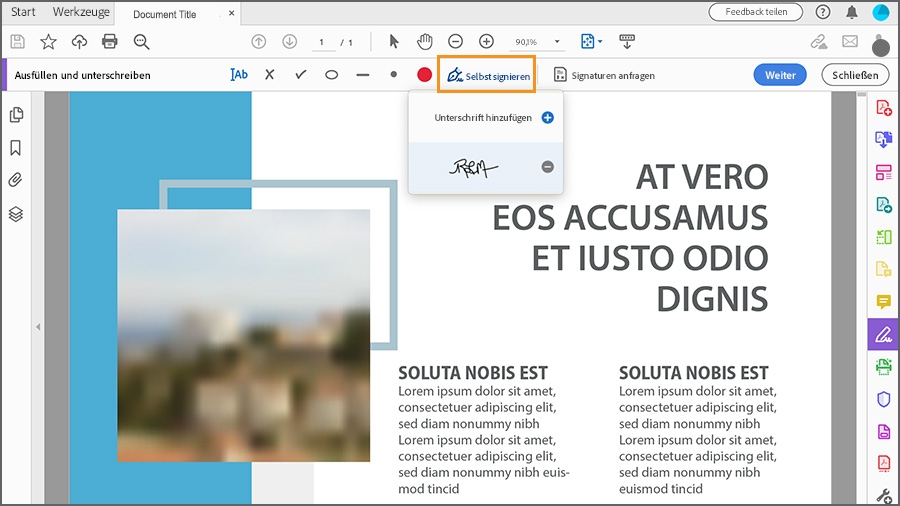
Task: Select the saved handwritten signature
Action: pyautogui.click(x=474, y=167)
